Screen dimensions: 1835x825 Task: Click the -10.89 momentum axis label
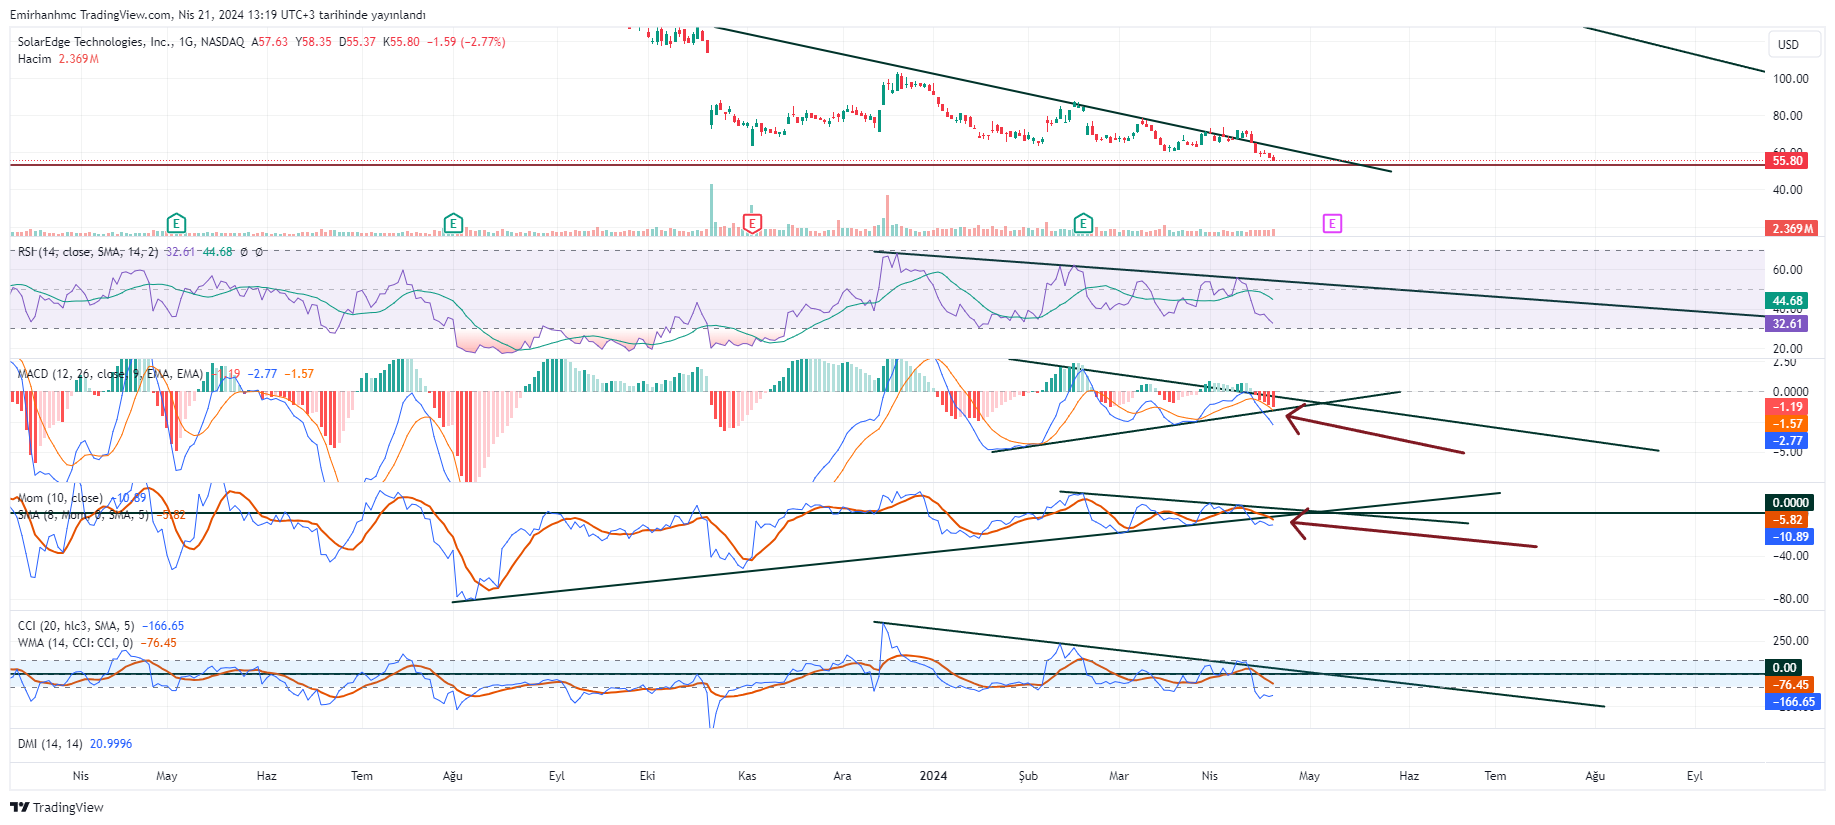(1790, 537)
